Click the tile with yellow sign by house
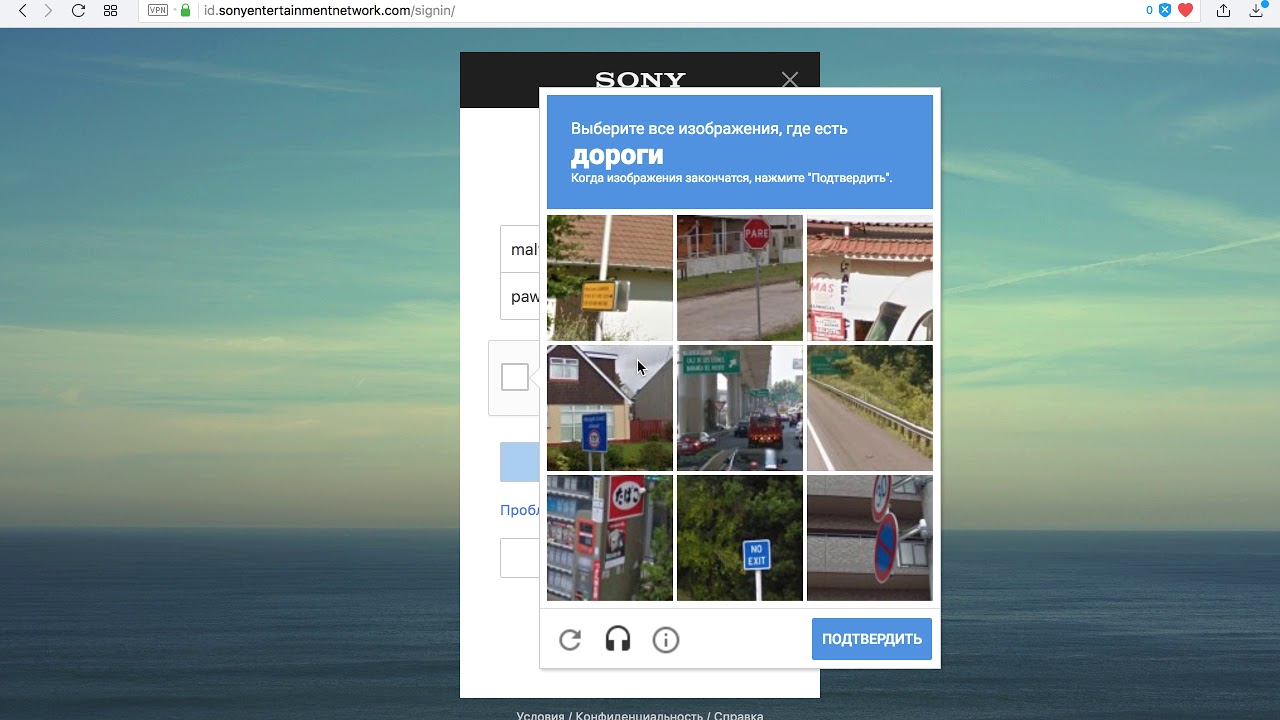Screen dimensions: 1280x720 click(610, 278)
